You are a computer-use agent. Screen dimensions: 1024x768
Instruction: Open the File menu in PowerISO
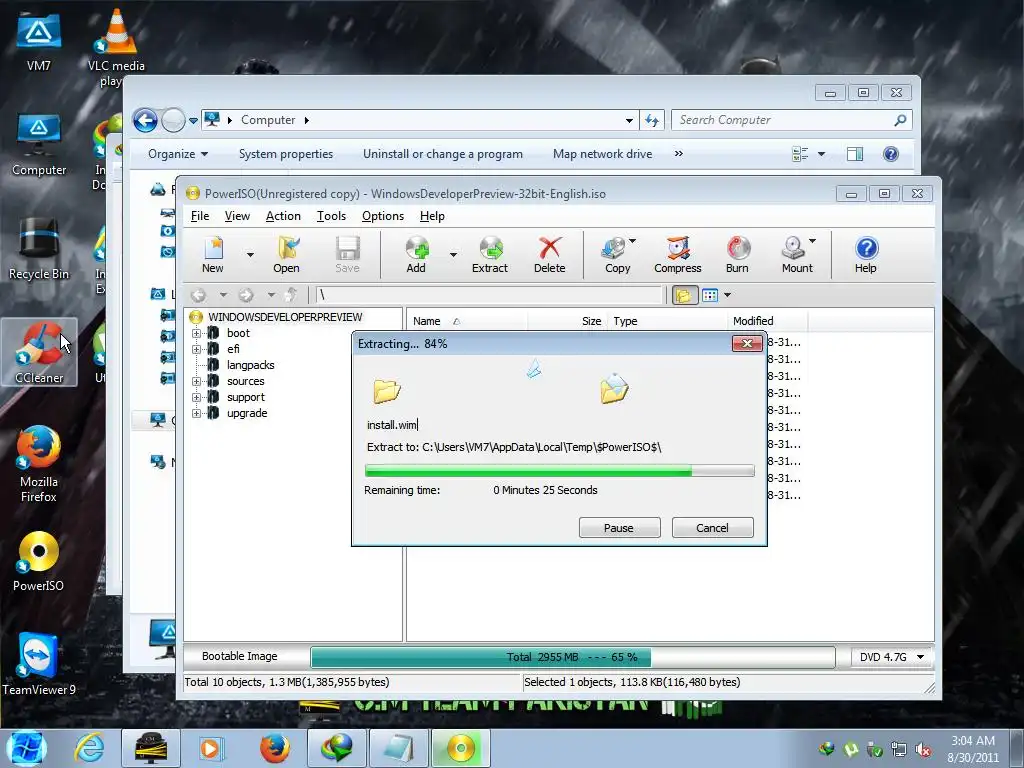coord(200,216)
